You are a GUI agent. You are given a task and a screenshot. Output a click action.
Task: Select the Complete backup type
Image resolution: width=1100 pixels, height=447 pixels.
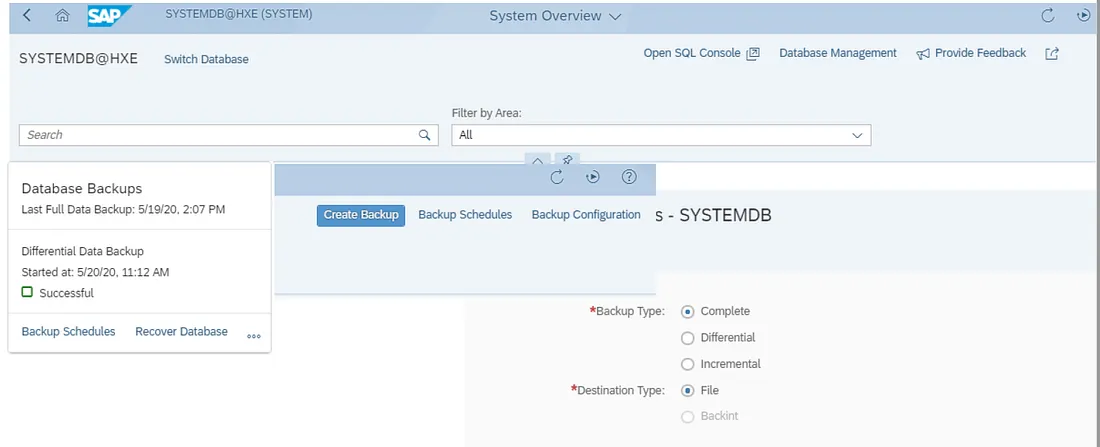[x=688, y=311]
